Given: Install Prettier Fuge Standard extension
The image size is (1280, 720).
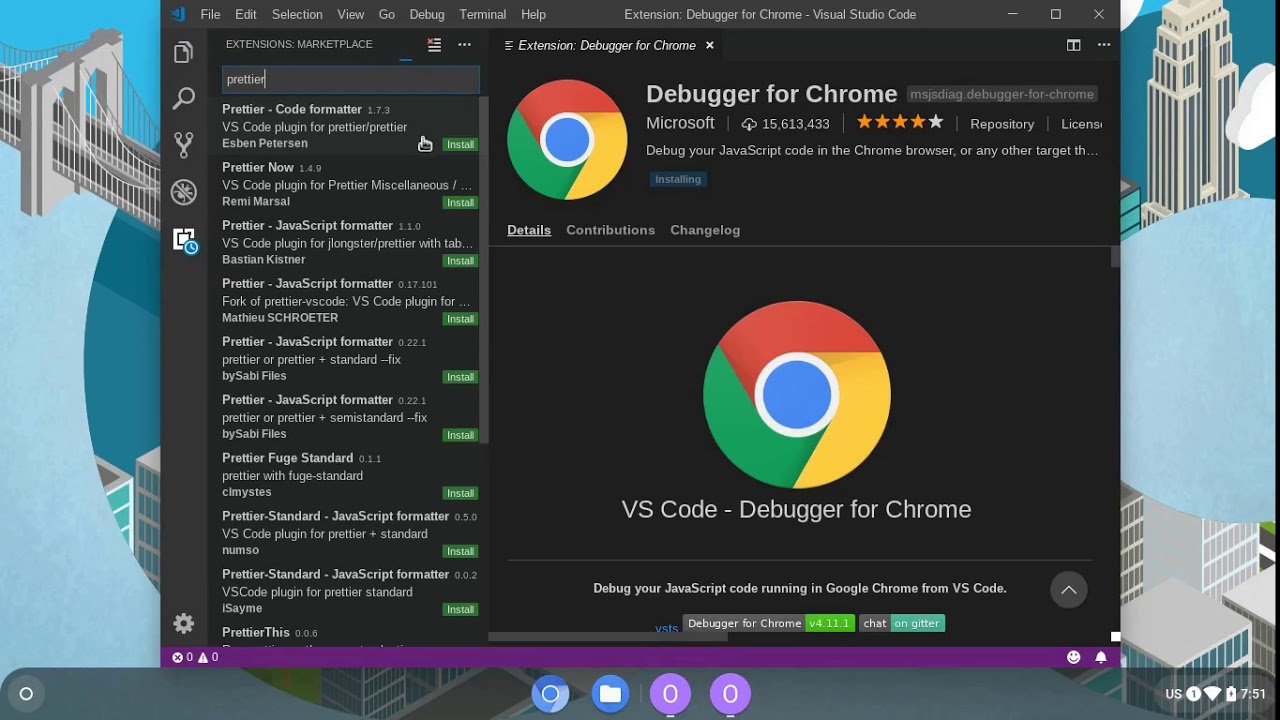Looking at the screenshot, I should [460, 493].
